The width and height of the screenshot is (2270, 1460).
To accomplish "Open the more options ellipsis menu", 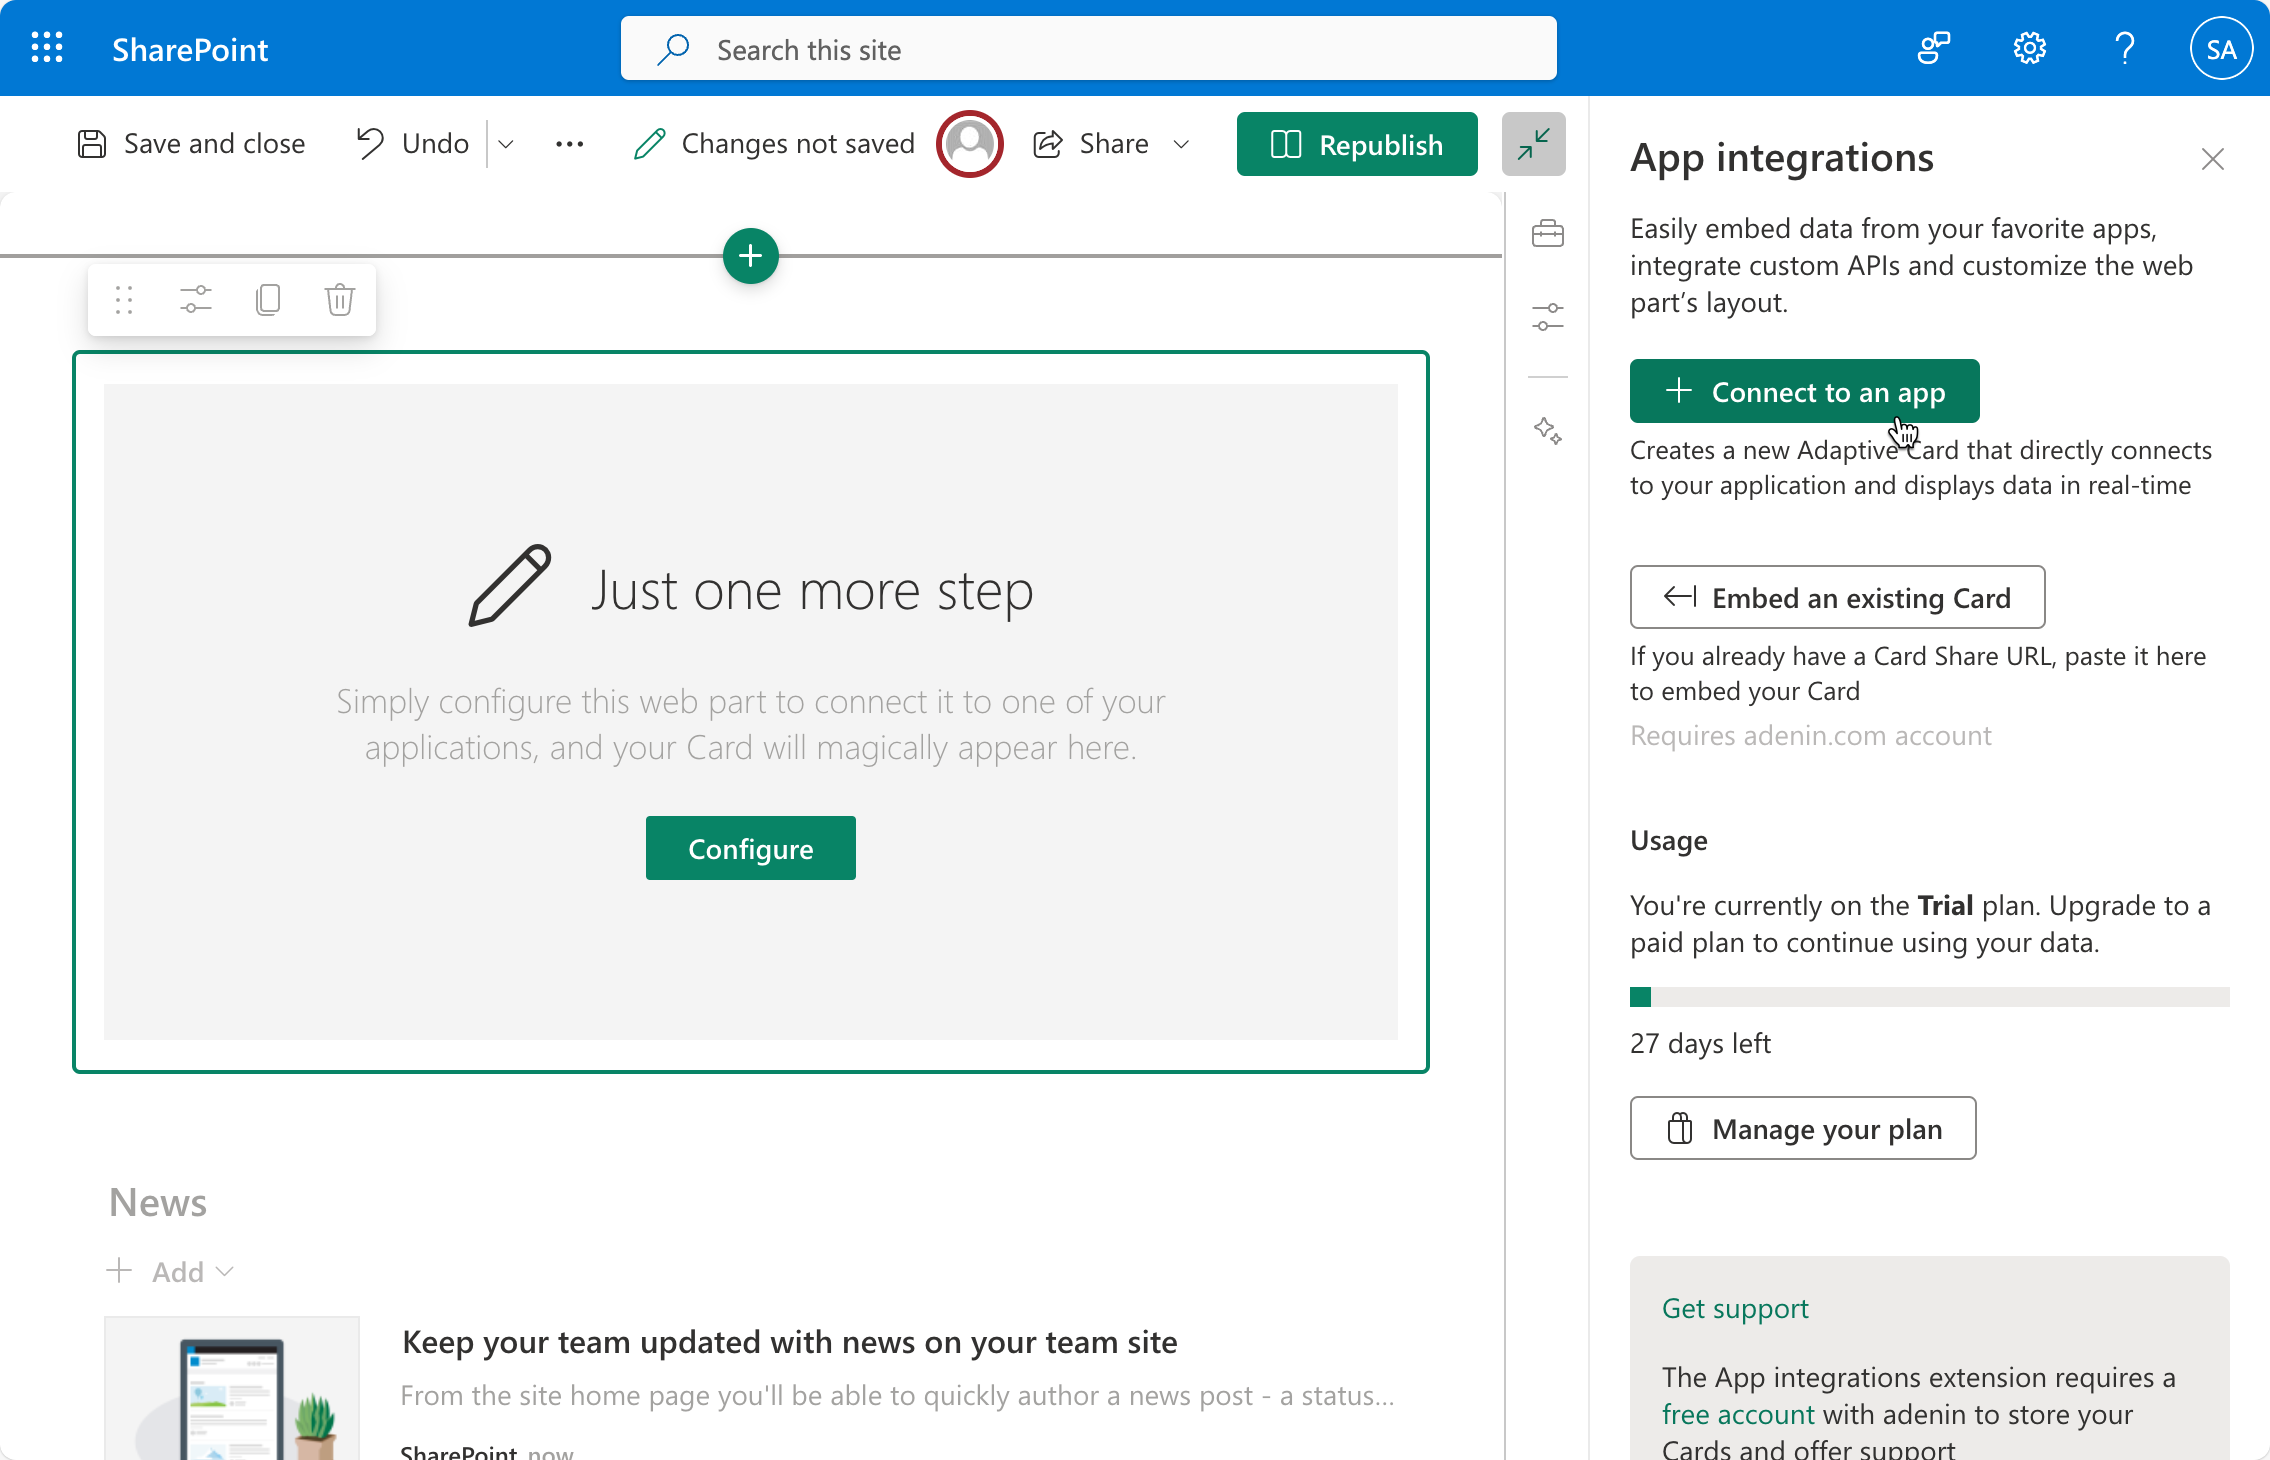I will pyautogui.click(x=569, y=144).
